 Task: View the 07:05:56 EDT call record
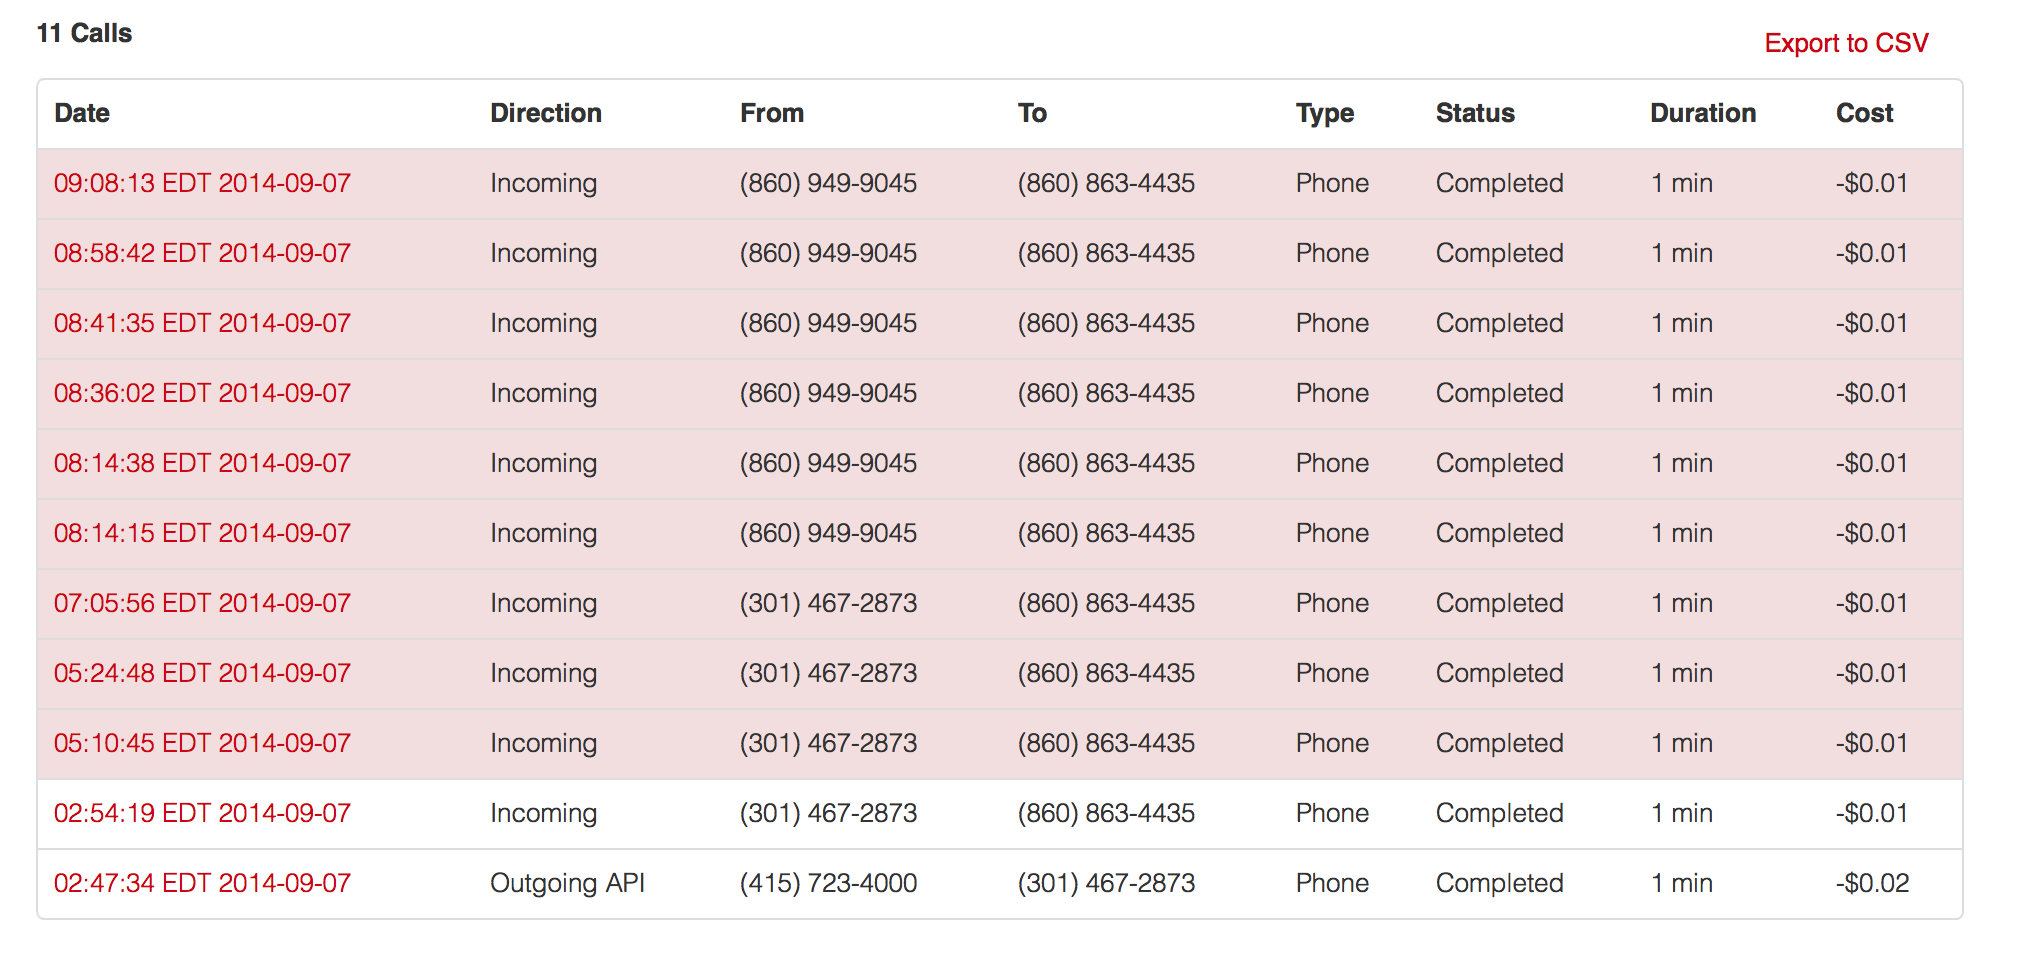click(202, 603)
